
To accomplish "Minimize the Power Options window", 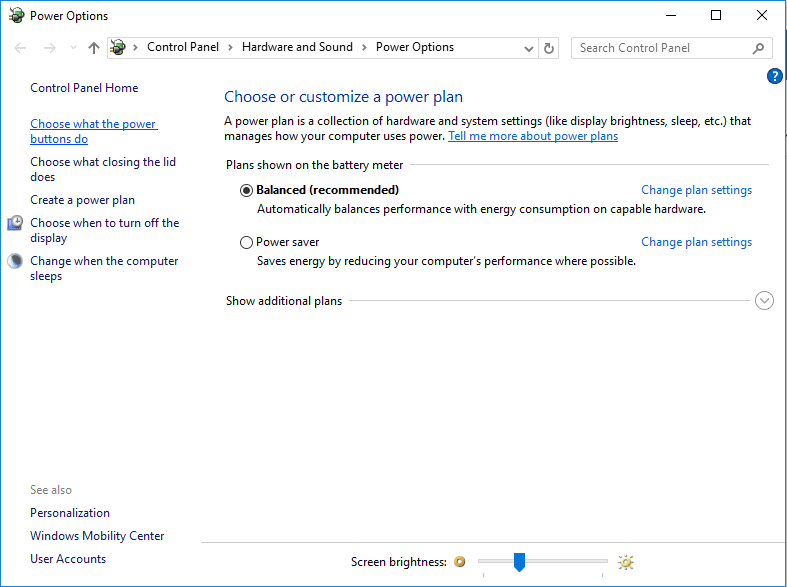I will [x=671, y=15].
